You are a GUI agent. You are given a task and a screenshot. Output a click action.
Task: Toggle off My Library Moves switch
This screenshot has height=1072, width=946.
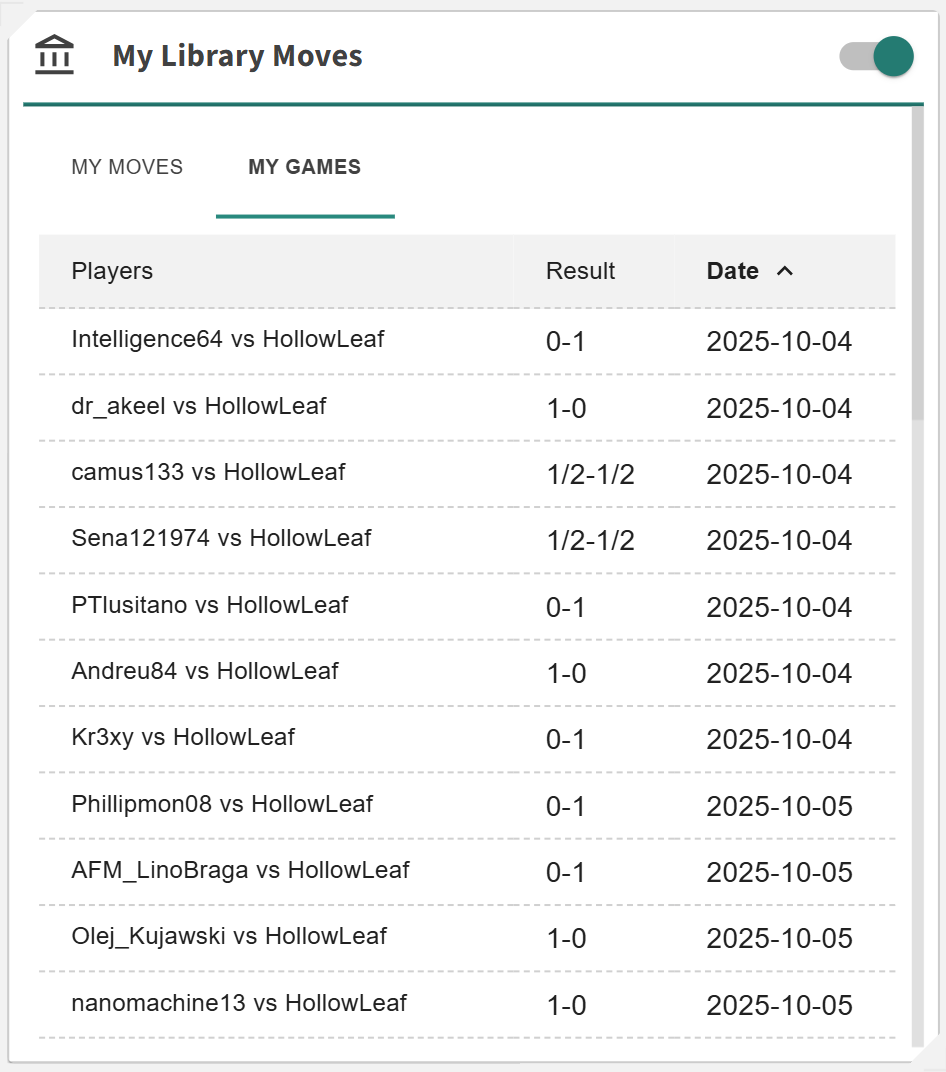[x=876, y=56]
